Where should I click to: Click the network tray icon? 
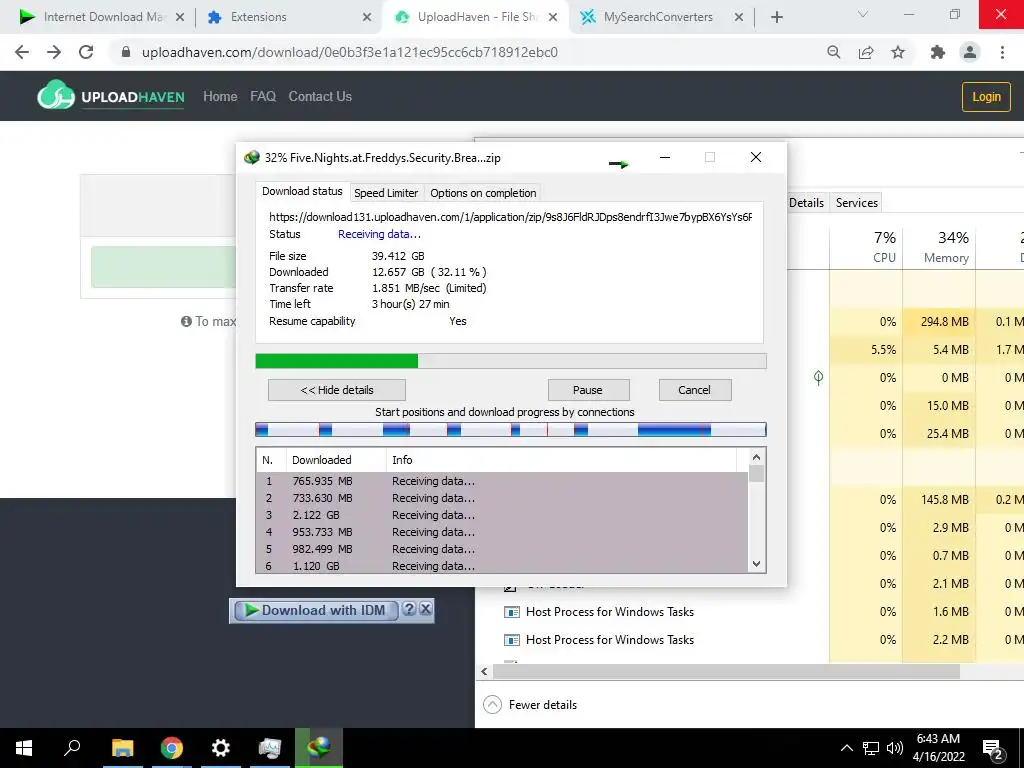tap(871, 748)
